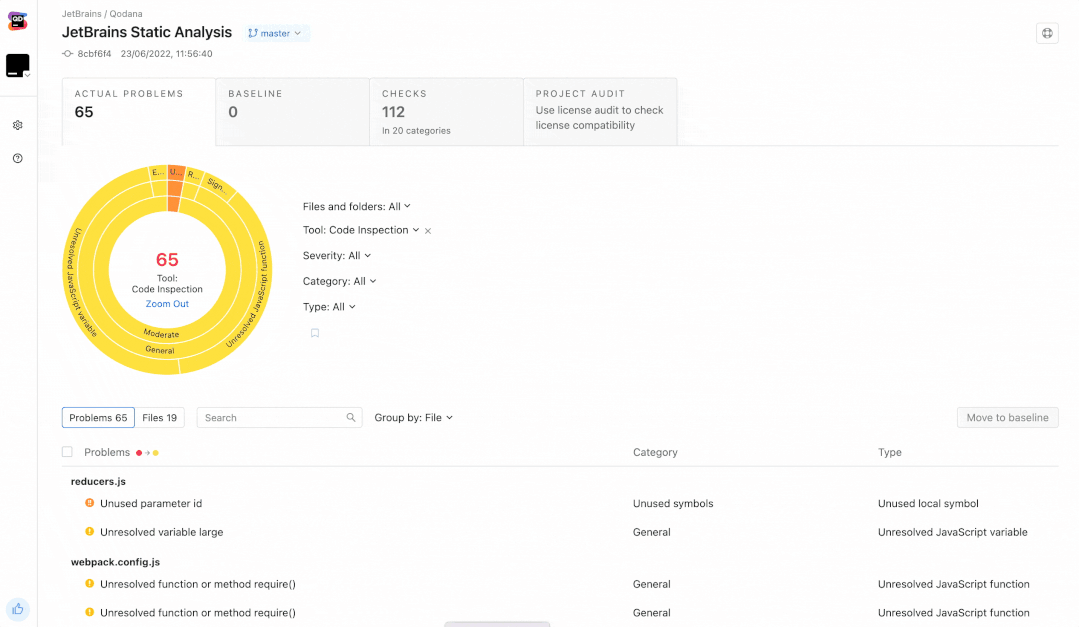Click the orange segment in sunburst chart
Image resolution: width=1079 pixels, height=627 pixels.
(176, 186)
